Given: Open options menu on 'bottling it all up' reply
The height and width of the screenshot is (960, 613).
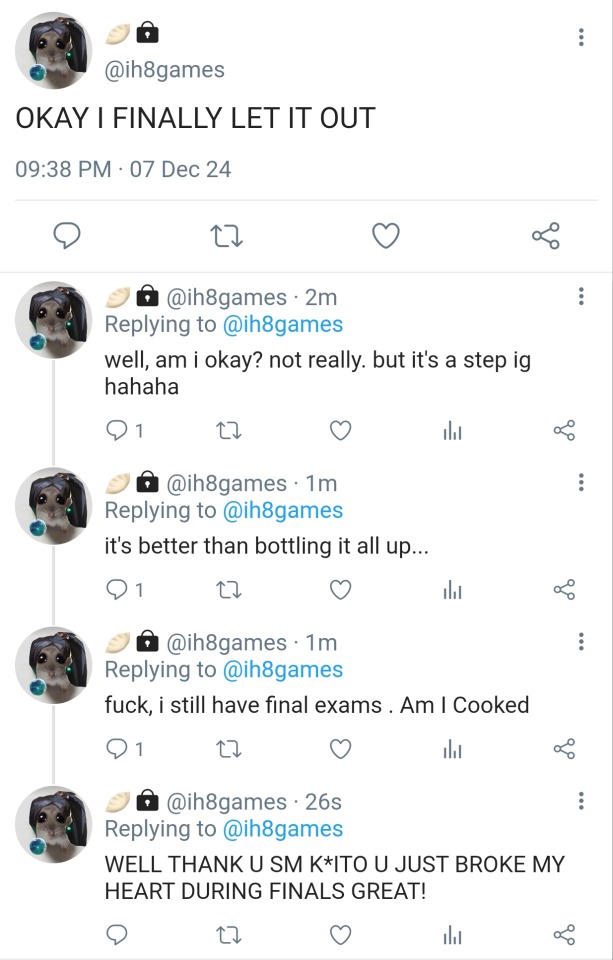Looking at the screenshot, I should 581,483.
